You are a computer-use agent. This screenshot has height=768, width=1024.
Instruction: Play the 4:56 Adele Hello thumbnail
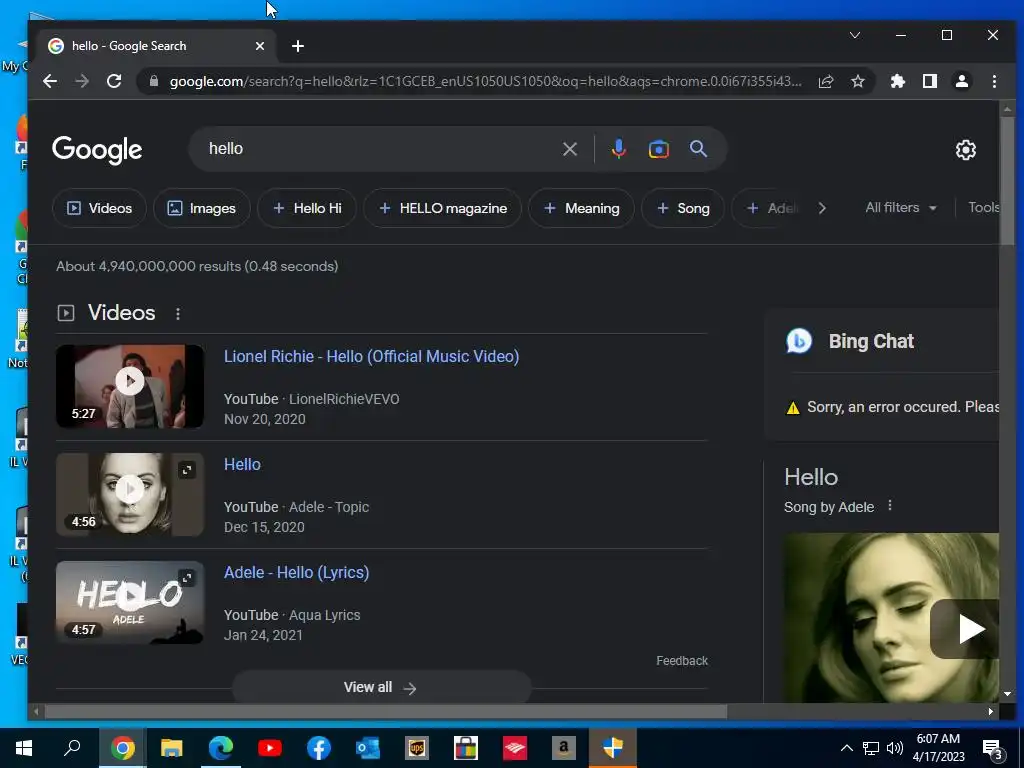point(130,494)
